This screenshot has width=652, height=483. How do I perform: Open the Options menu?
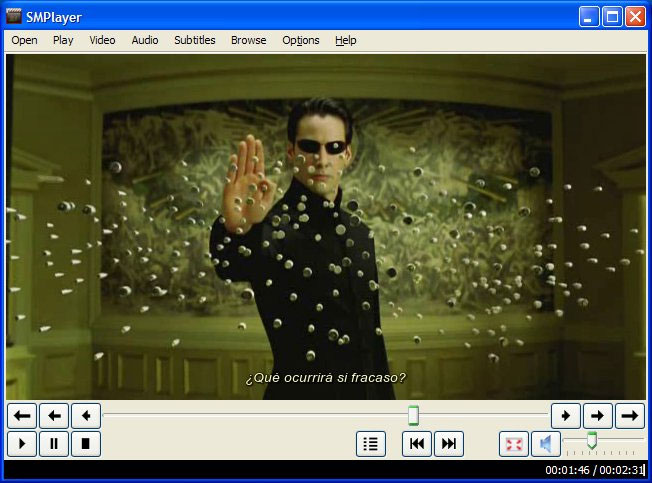point(300,40)
